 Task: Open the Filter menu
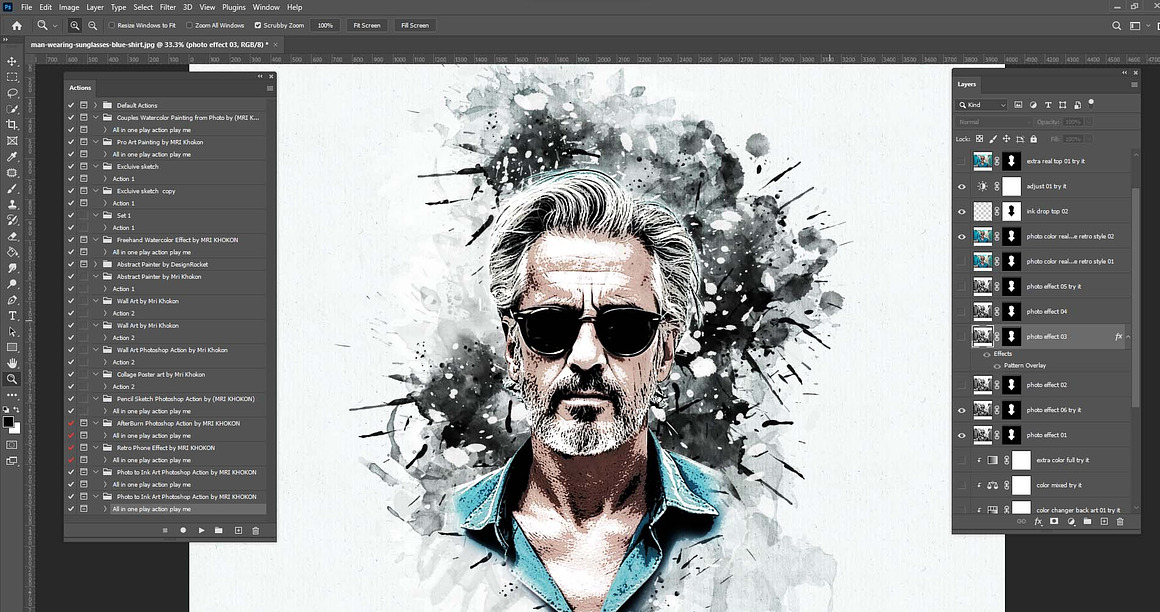click(x=167, y=6)
